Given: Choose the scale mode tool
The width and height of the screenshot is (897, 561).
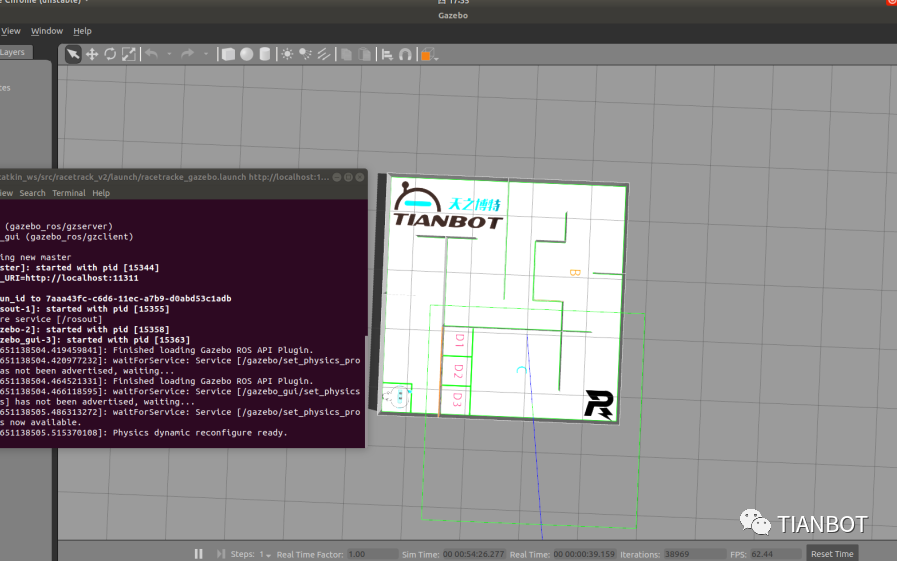Looking at the screenshot, I should [128, 54].
